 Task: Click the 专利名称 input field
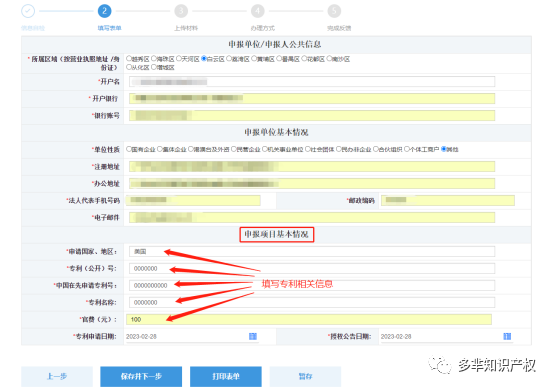[312, 302]
